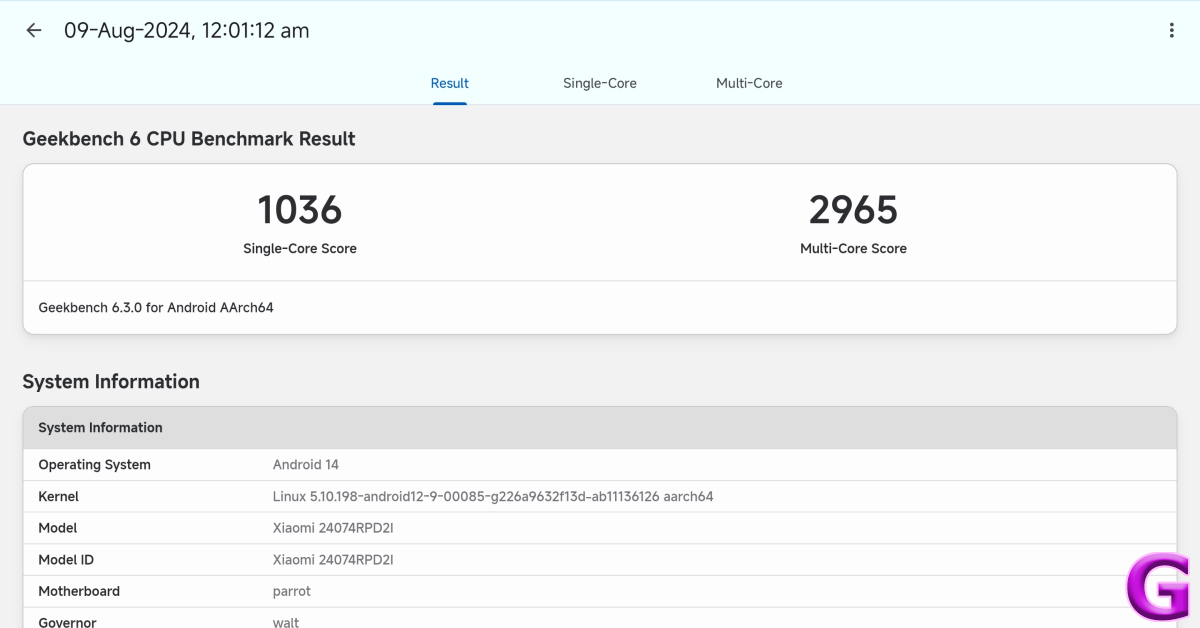Select the motherboard value parrot
Image resolution: width=1200 pixels, height=628 pixels.
coord(292,592)
